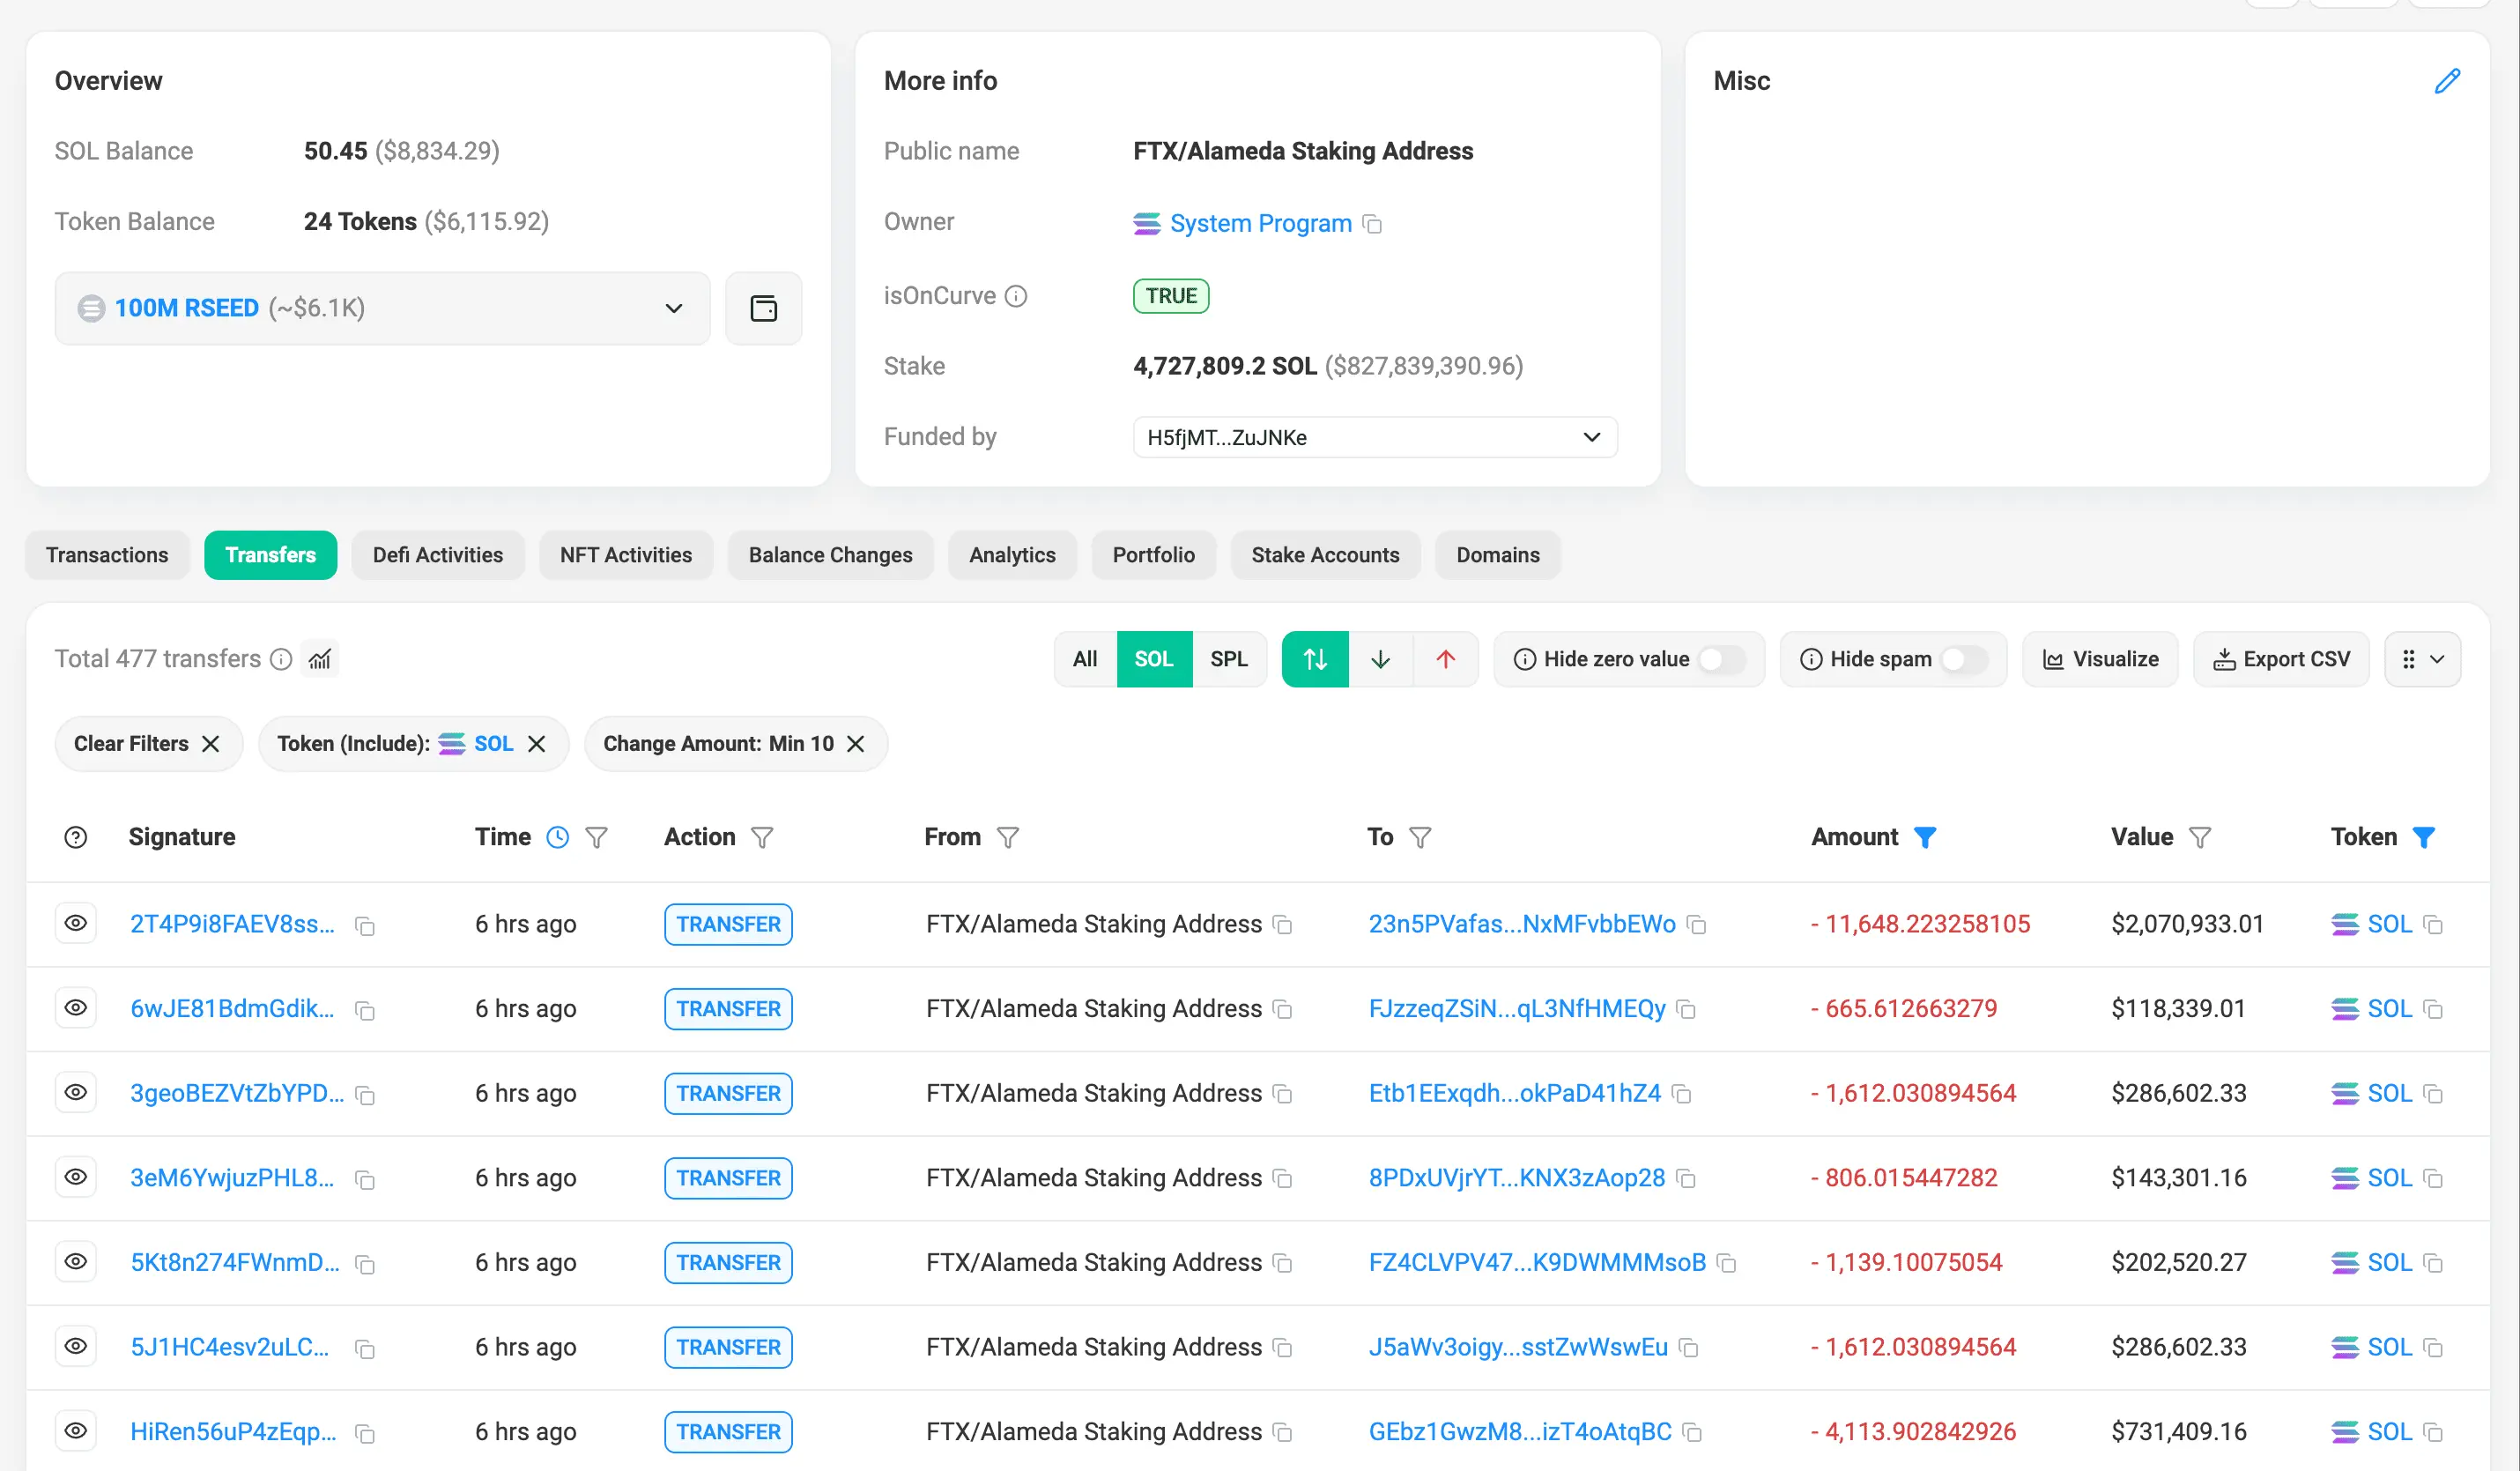The height and width of the screenshot is (1471, 2520).
Task: Open the transfers chart icon
Action: pyautogui.click(x=320, y=659)
